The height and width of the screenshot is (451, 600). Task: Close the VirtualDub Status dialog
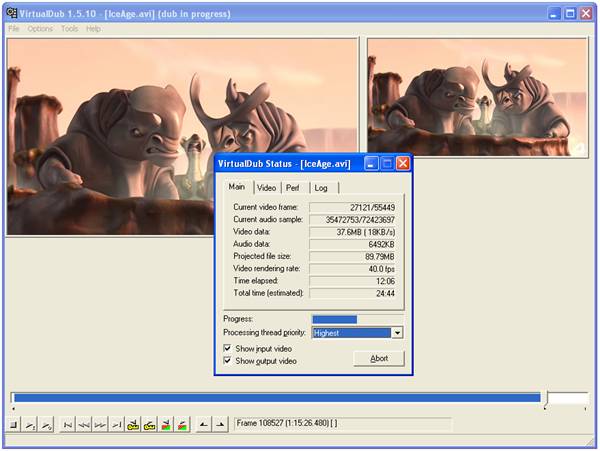pyautogui.click(x=403, y=164)
